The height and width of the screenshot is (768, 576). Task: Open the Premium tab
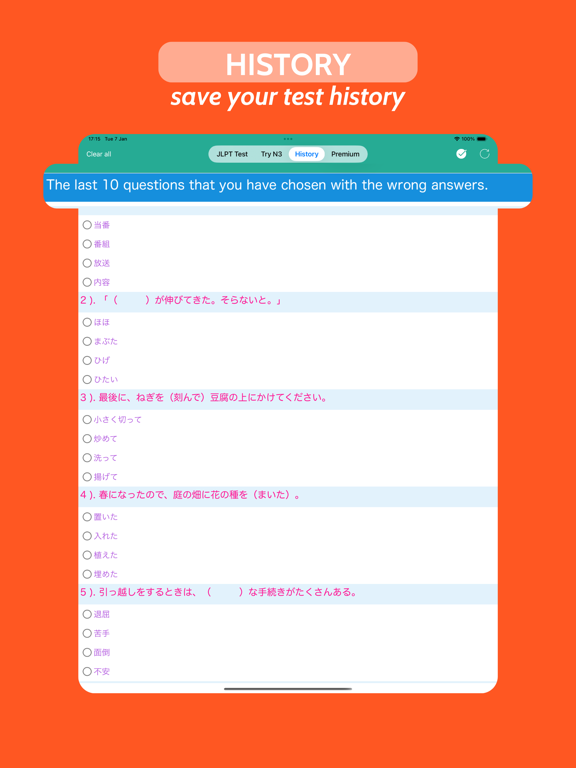pyautogui.click(x=345, y=154)
